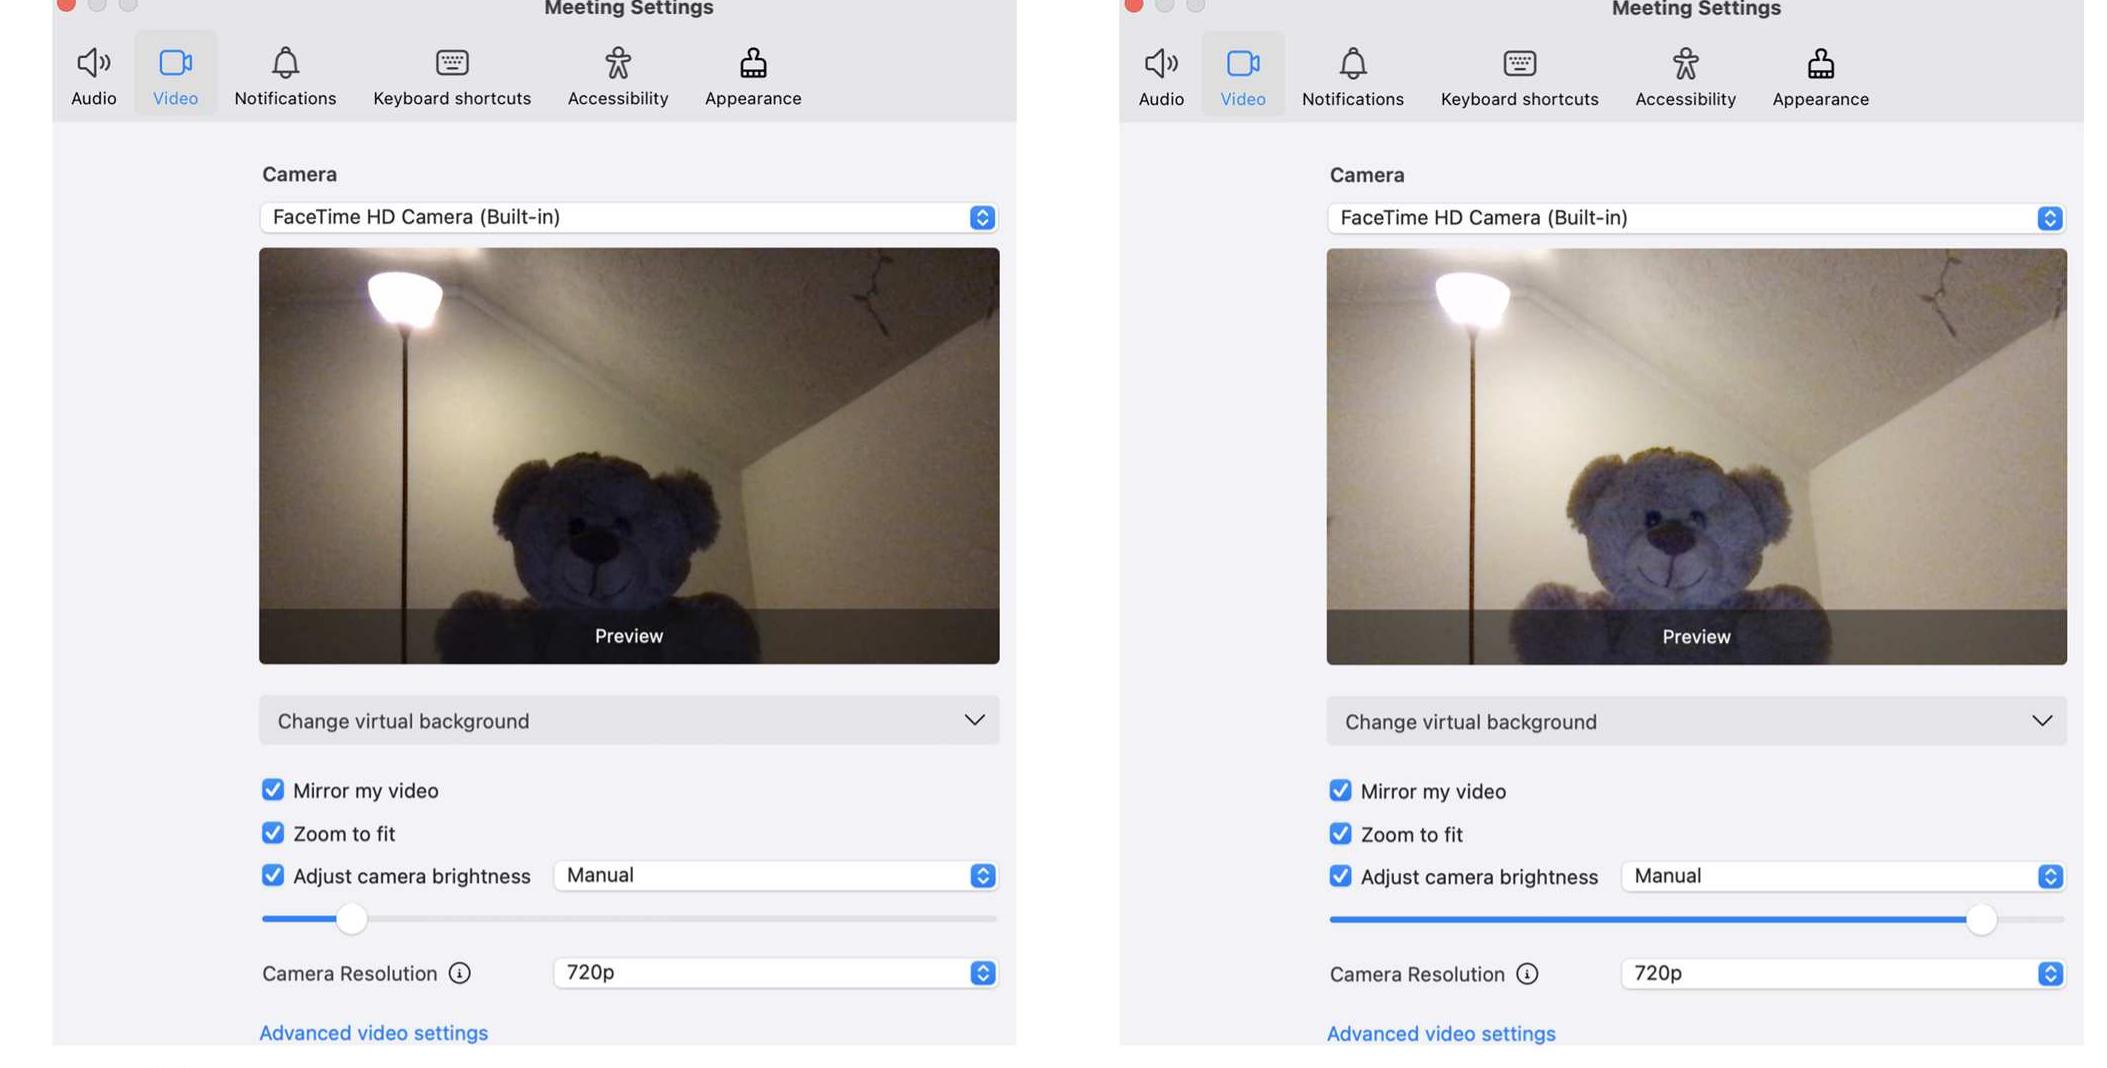Expand Change virtual background in right window

(x=1695, y=721)
